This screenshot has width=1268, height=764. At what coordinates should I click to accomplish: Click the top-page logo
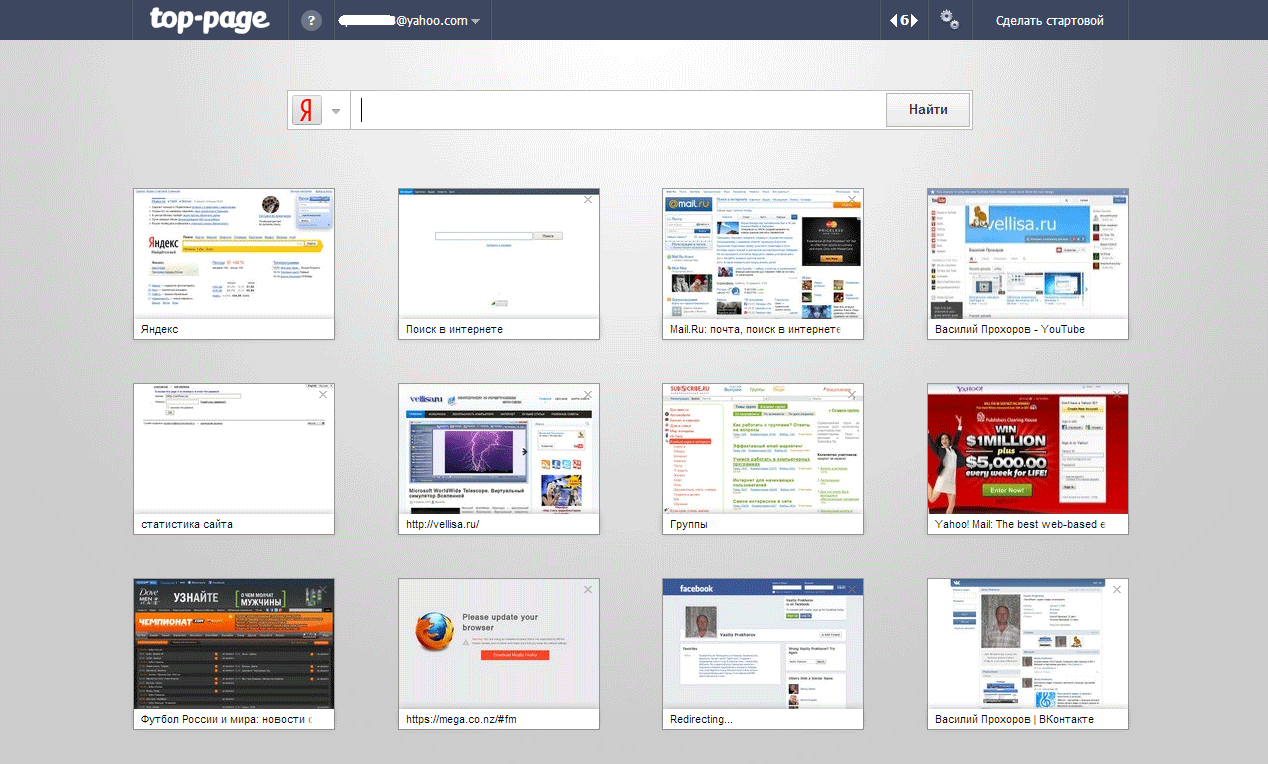[209, 20]
